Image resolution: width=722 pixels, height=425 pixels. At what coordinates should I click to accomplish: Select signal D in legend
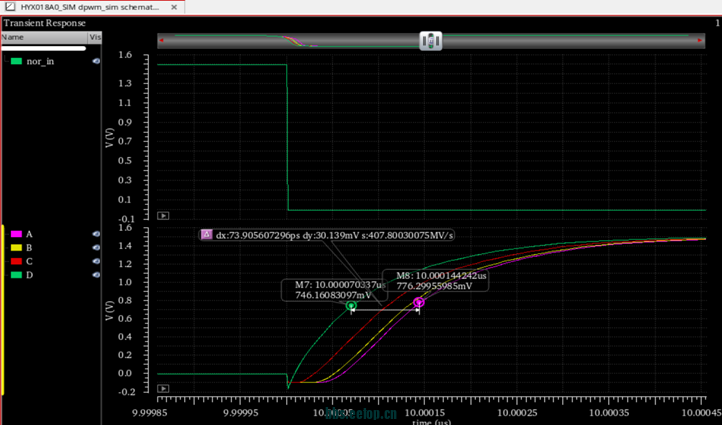[x=29, y=275]
